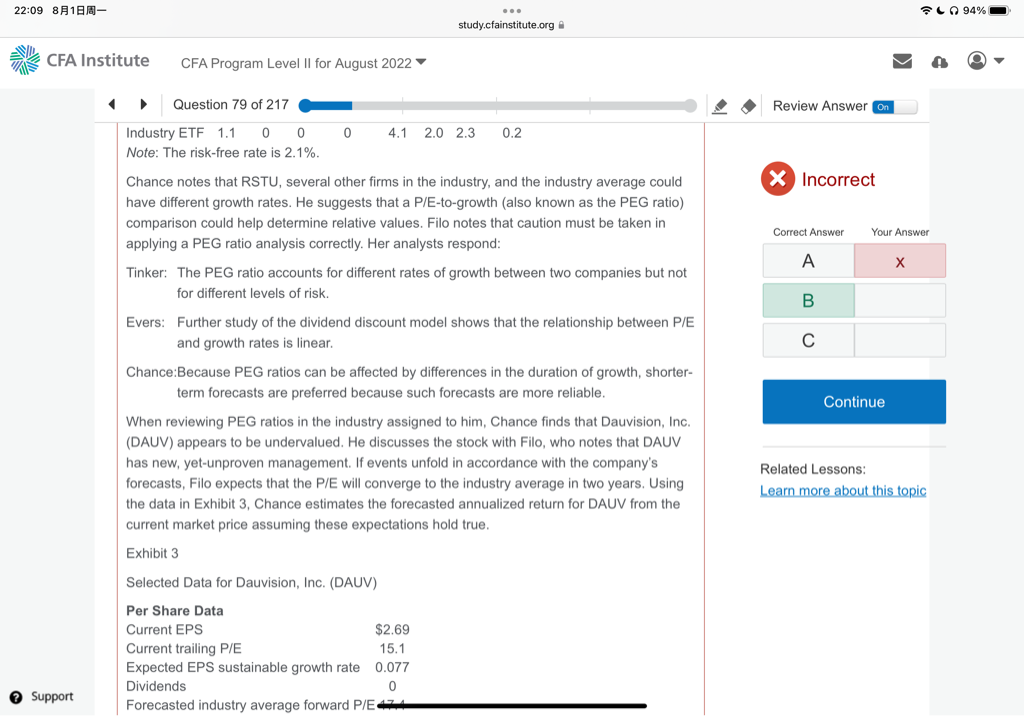Click the end of the progress bar
This screenshot has width=1024, height=716.
pyautogui.click(x=690, y=106)
